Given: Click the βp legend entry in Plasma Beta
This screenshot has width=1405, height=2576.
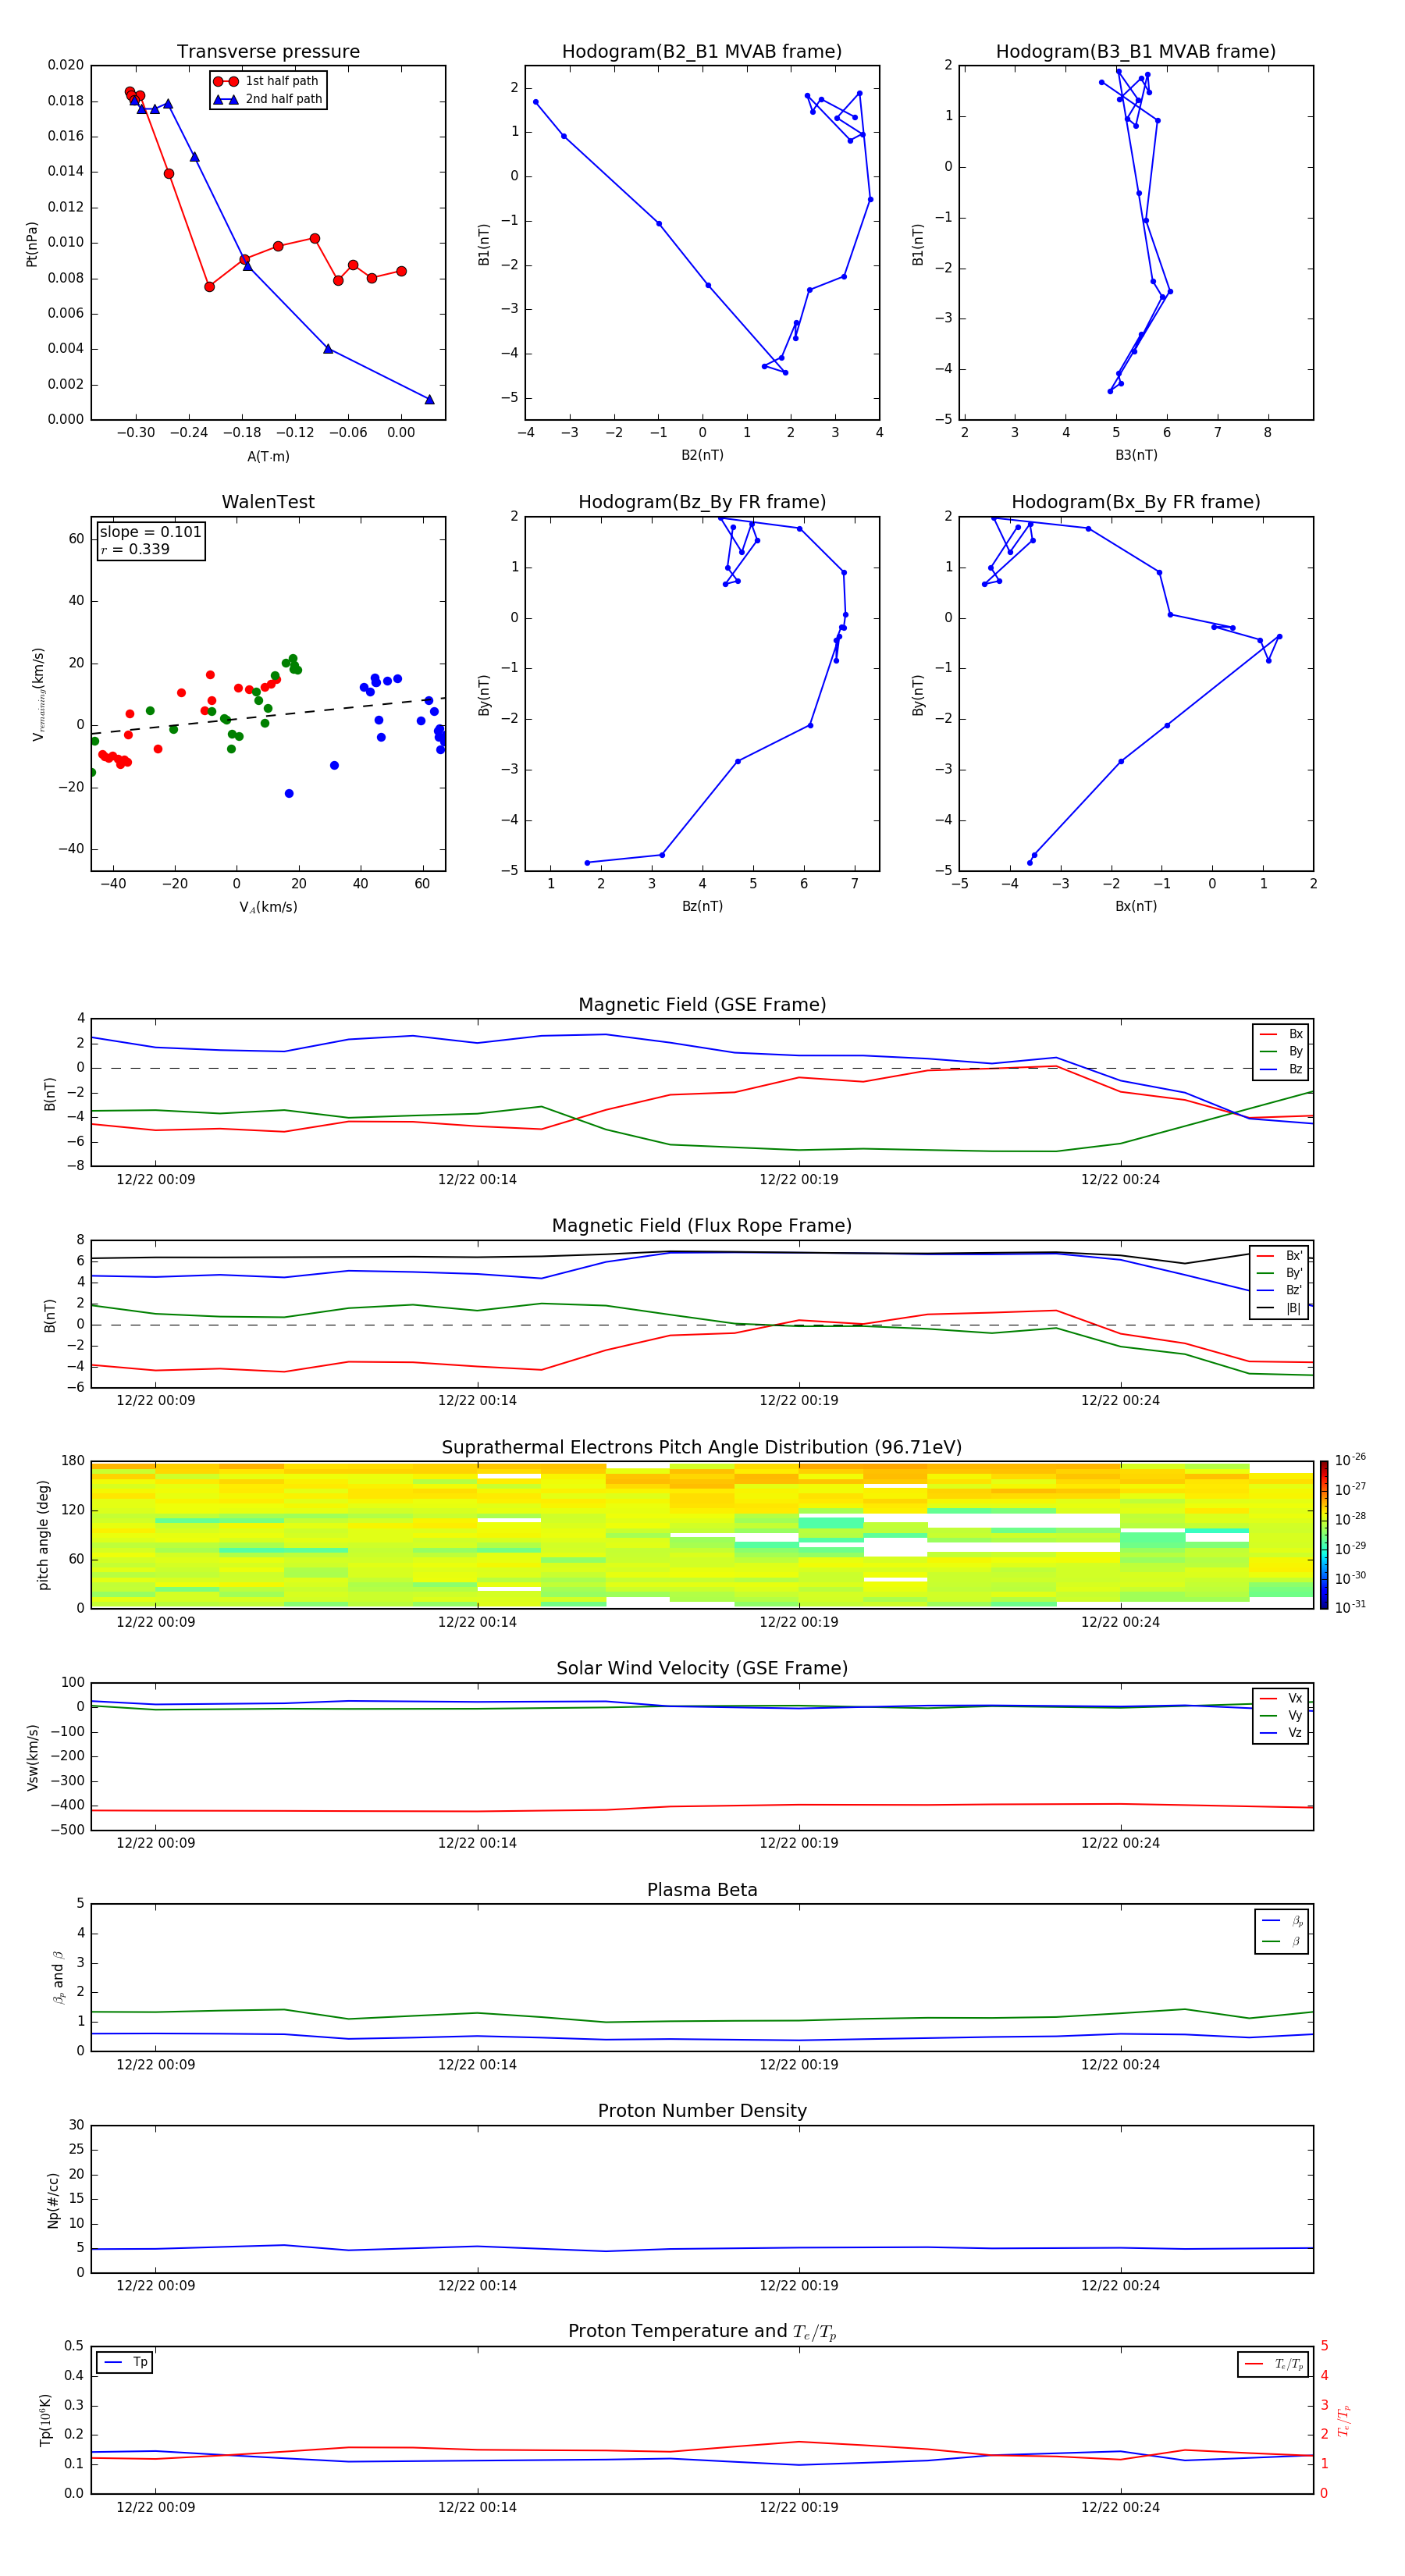Looking at the screenshot, I should click(1281, 1920).
